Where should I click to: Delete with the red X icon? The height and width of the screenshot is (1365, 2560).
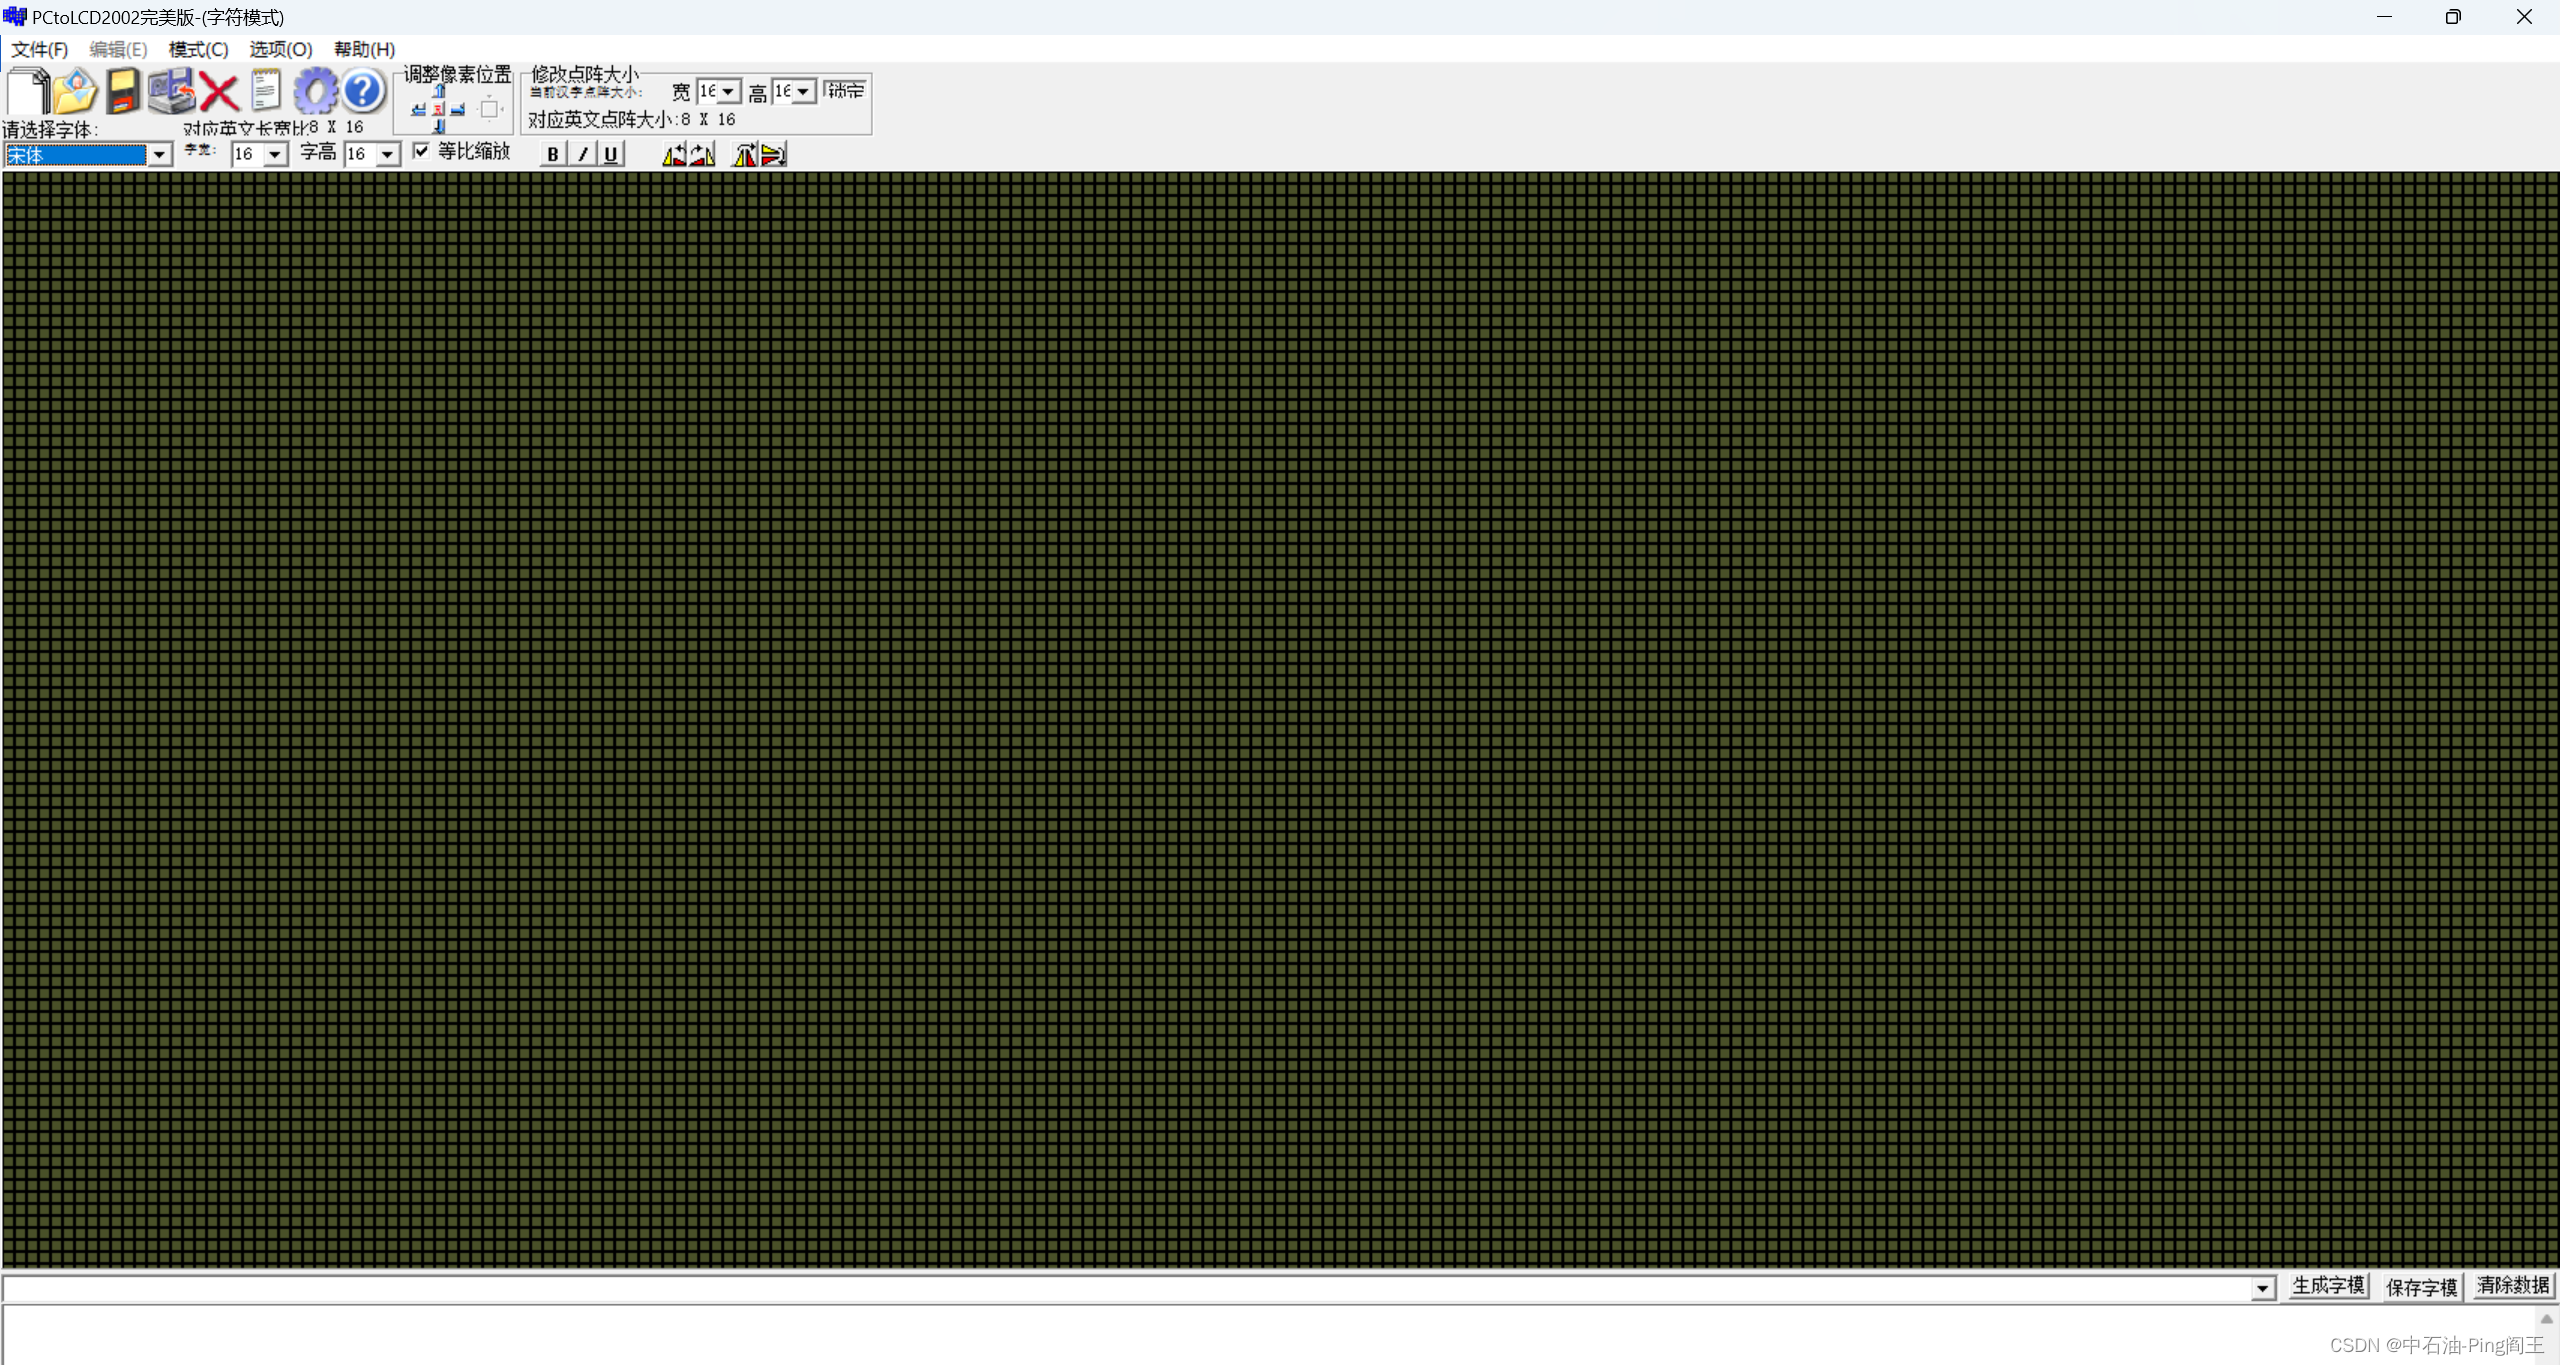point(219,93)
